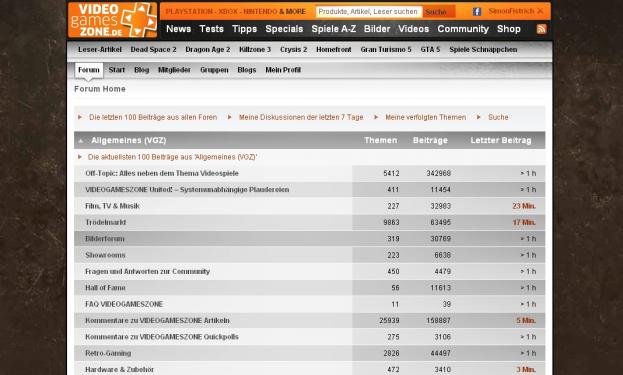Open Film, TV & Musik forum
Image resolution: width=623 pixels, height=375 pixels.
[x=112, y=206]
